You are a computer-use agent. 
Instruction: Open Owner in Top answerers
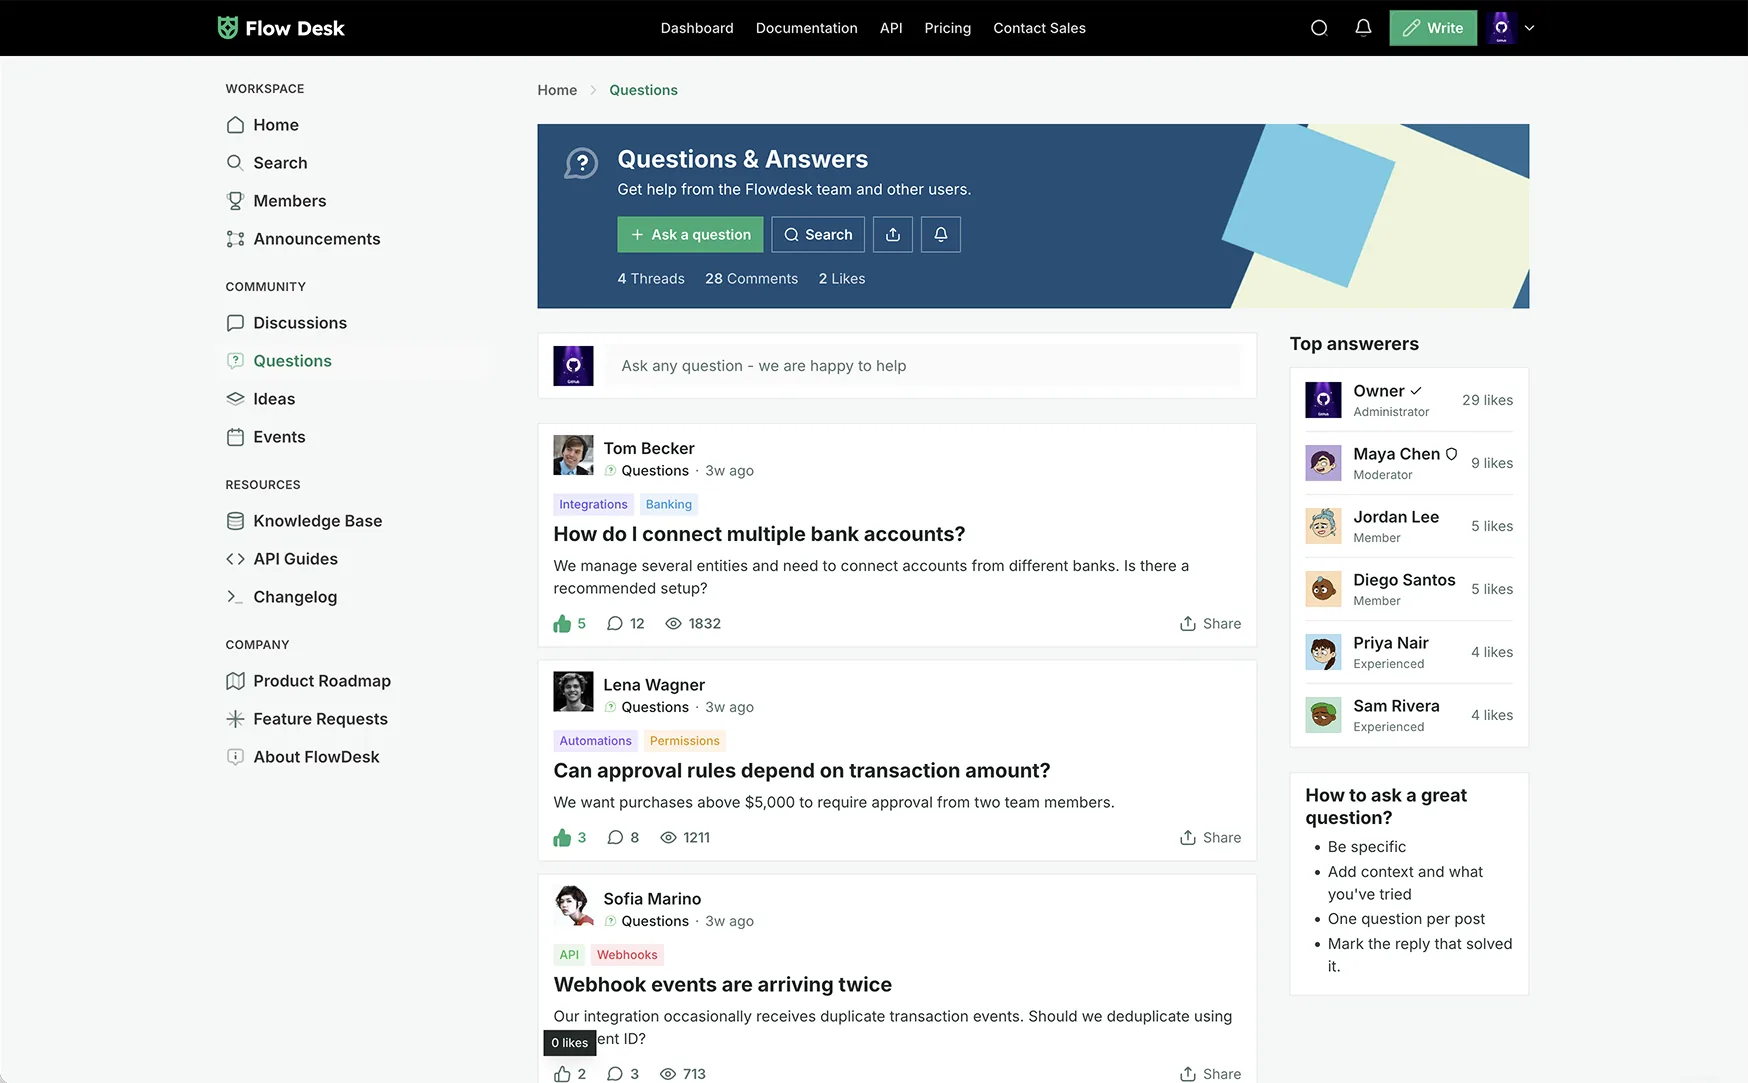click(x=1409, y=400)
